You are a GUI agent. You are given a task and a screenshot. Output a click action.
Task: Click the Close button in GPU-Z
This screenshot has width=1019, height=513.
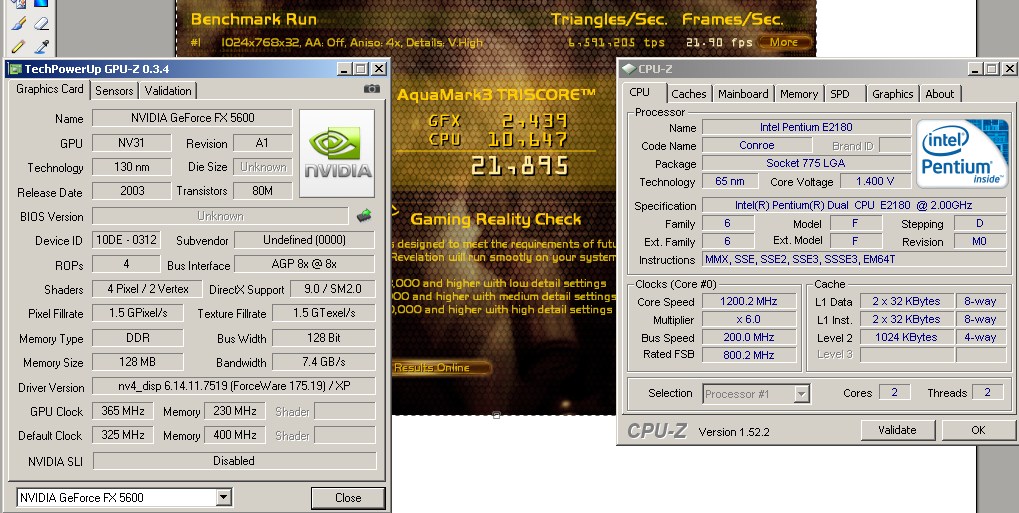point(348,497)
